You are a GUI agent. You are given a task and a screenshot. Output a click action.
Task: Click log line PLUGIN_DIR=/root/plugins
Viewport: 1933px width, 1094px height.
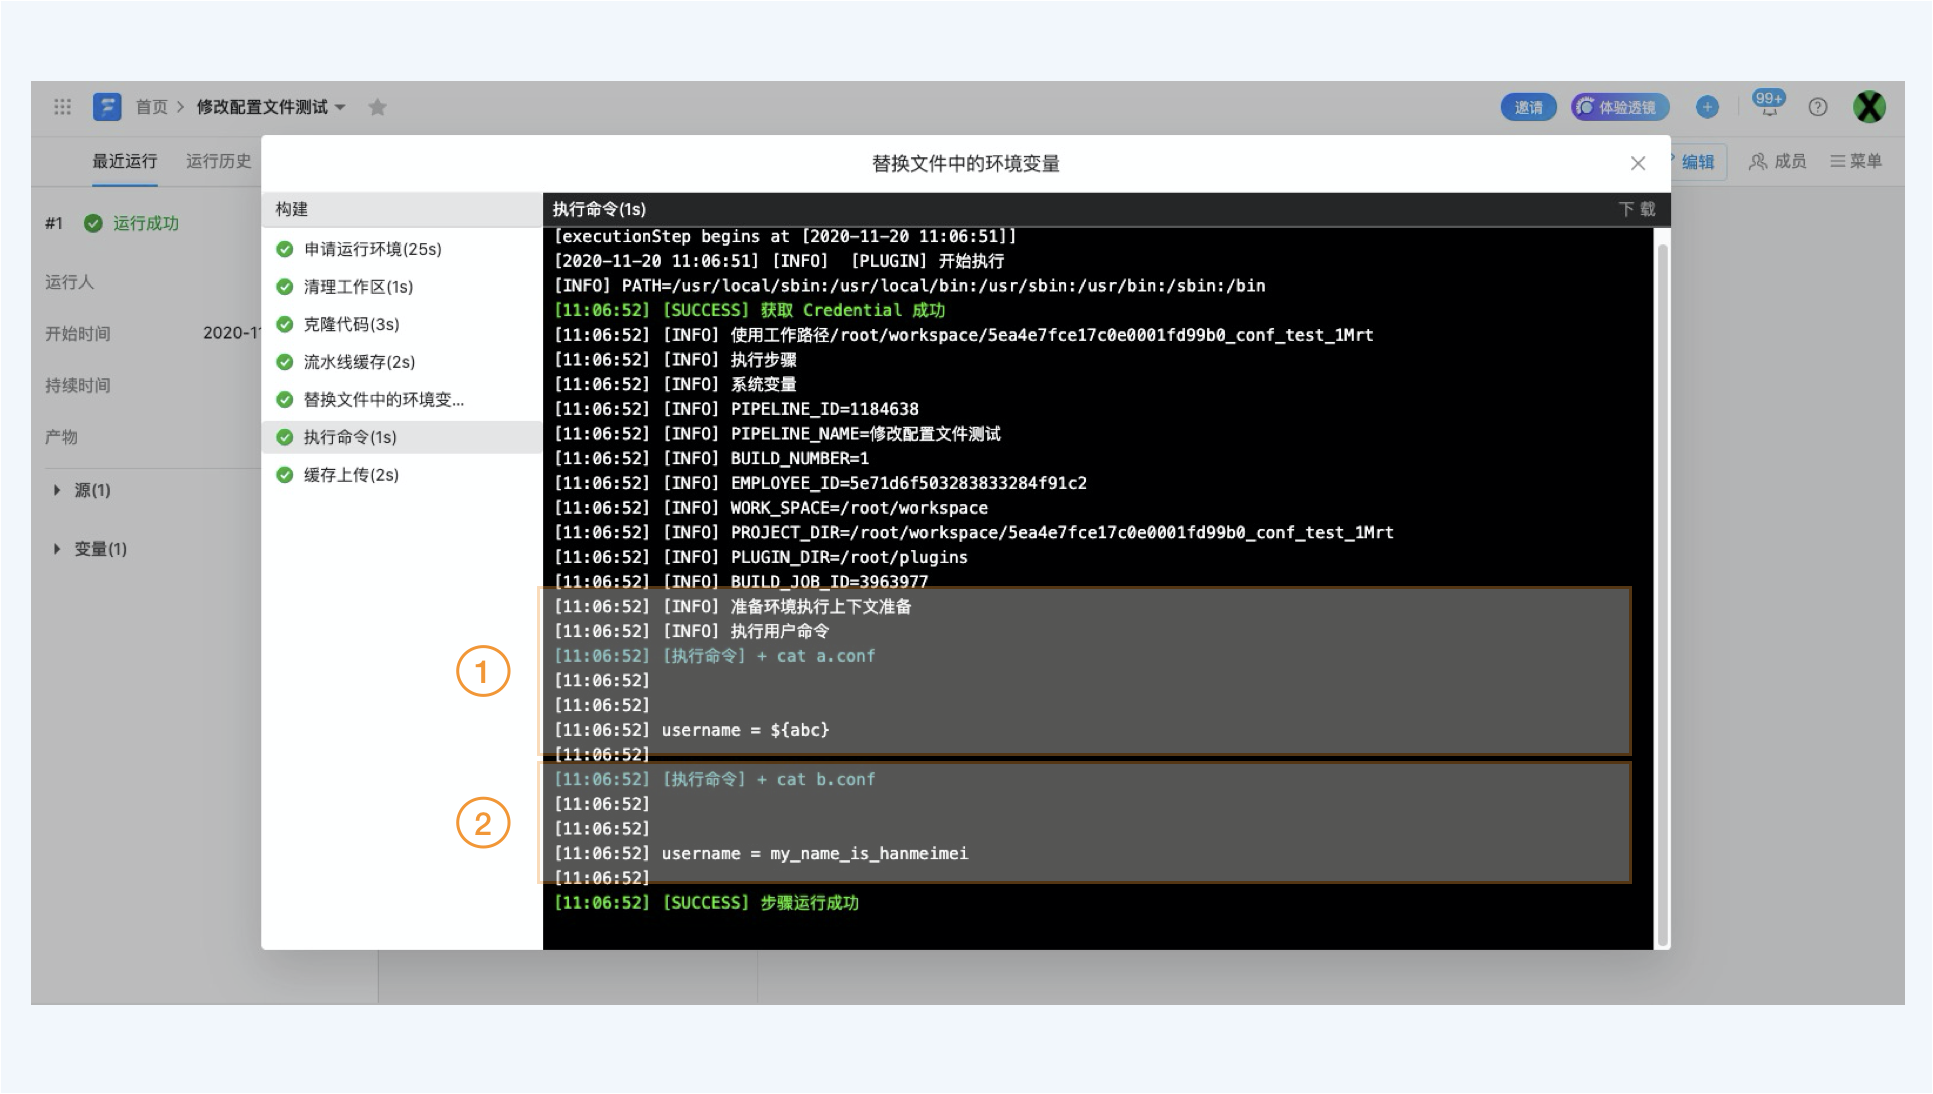761,557
